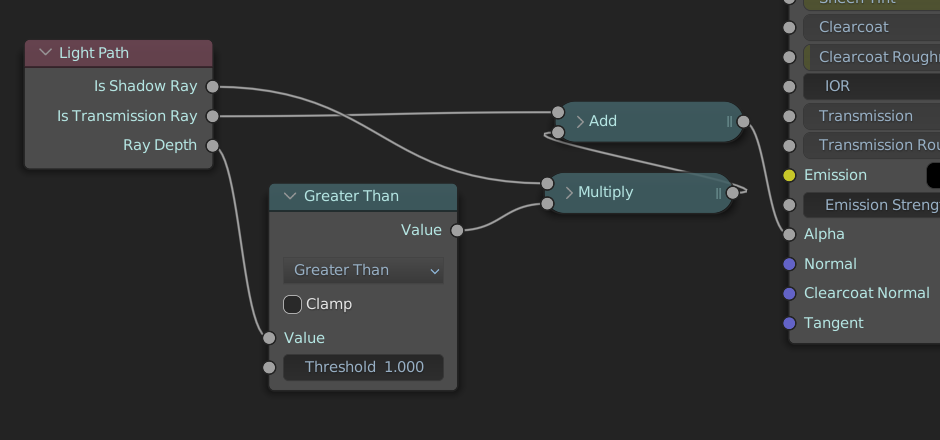Click the Is Shadow Ray label
The image size is (940, 440).
146,86
